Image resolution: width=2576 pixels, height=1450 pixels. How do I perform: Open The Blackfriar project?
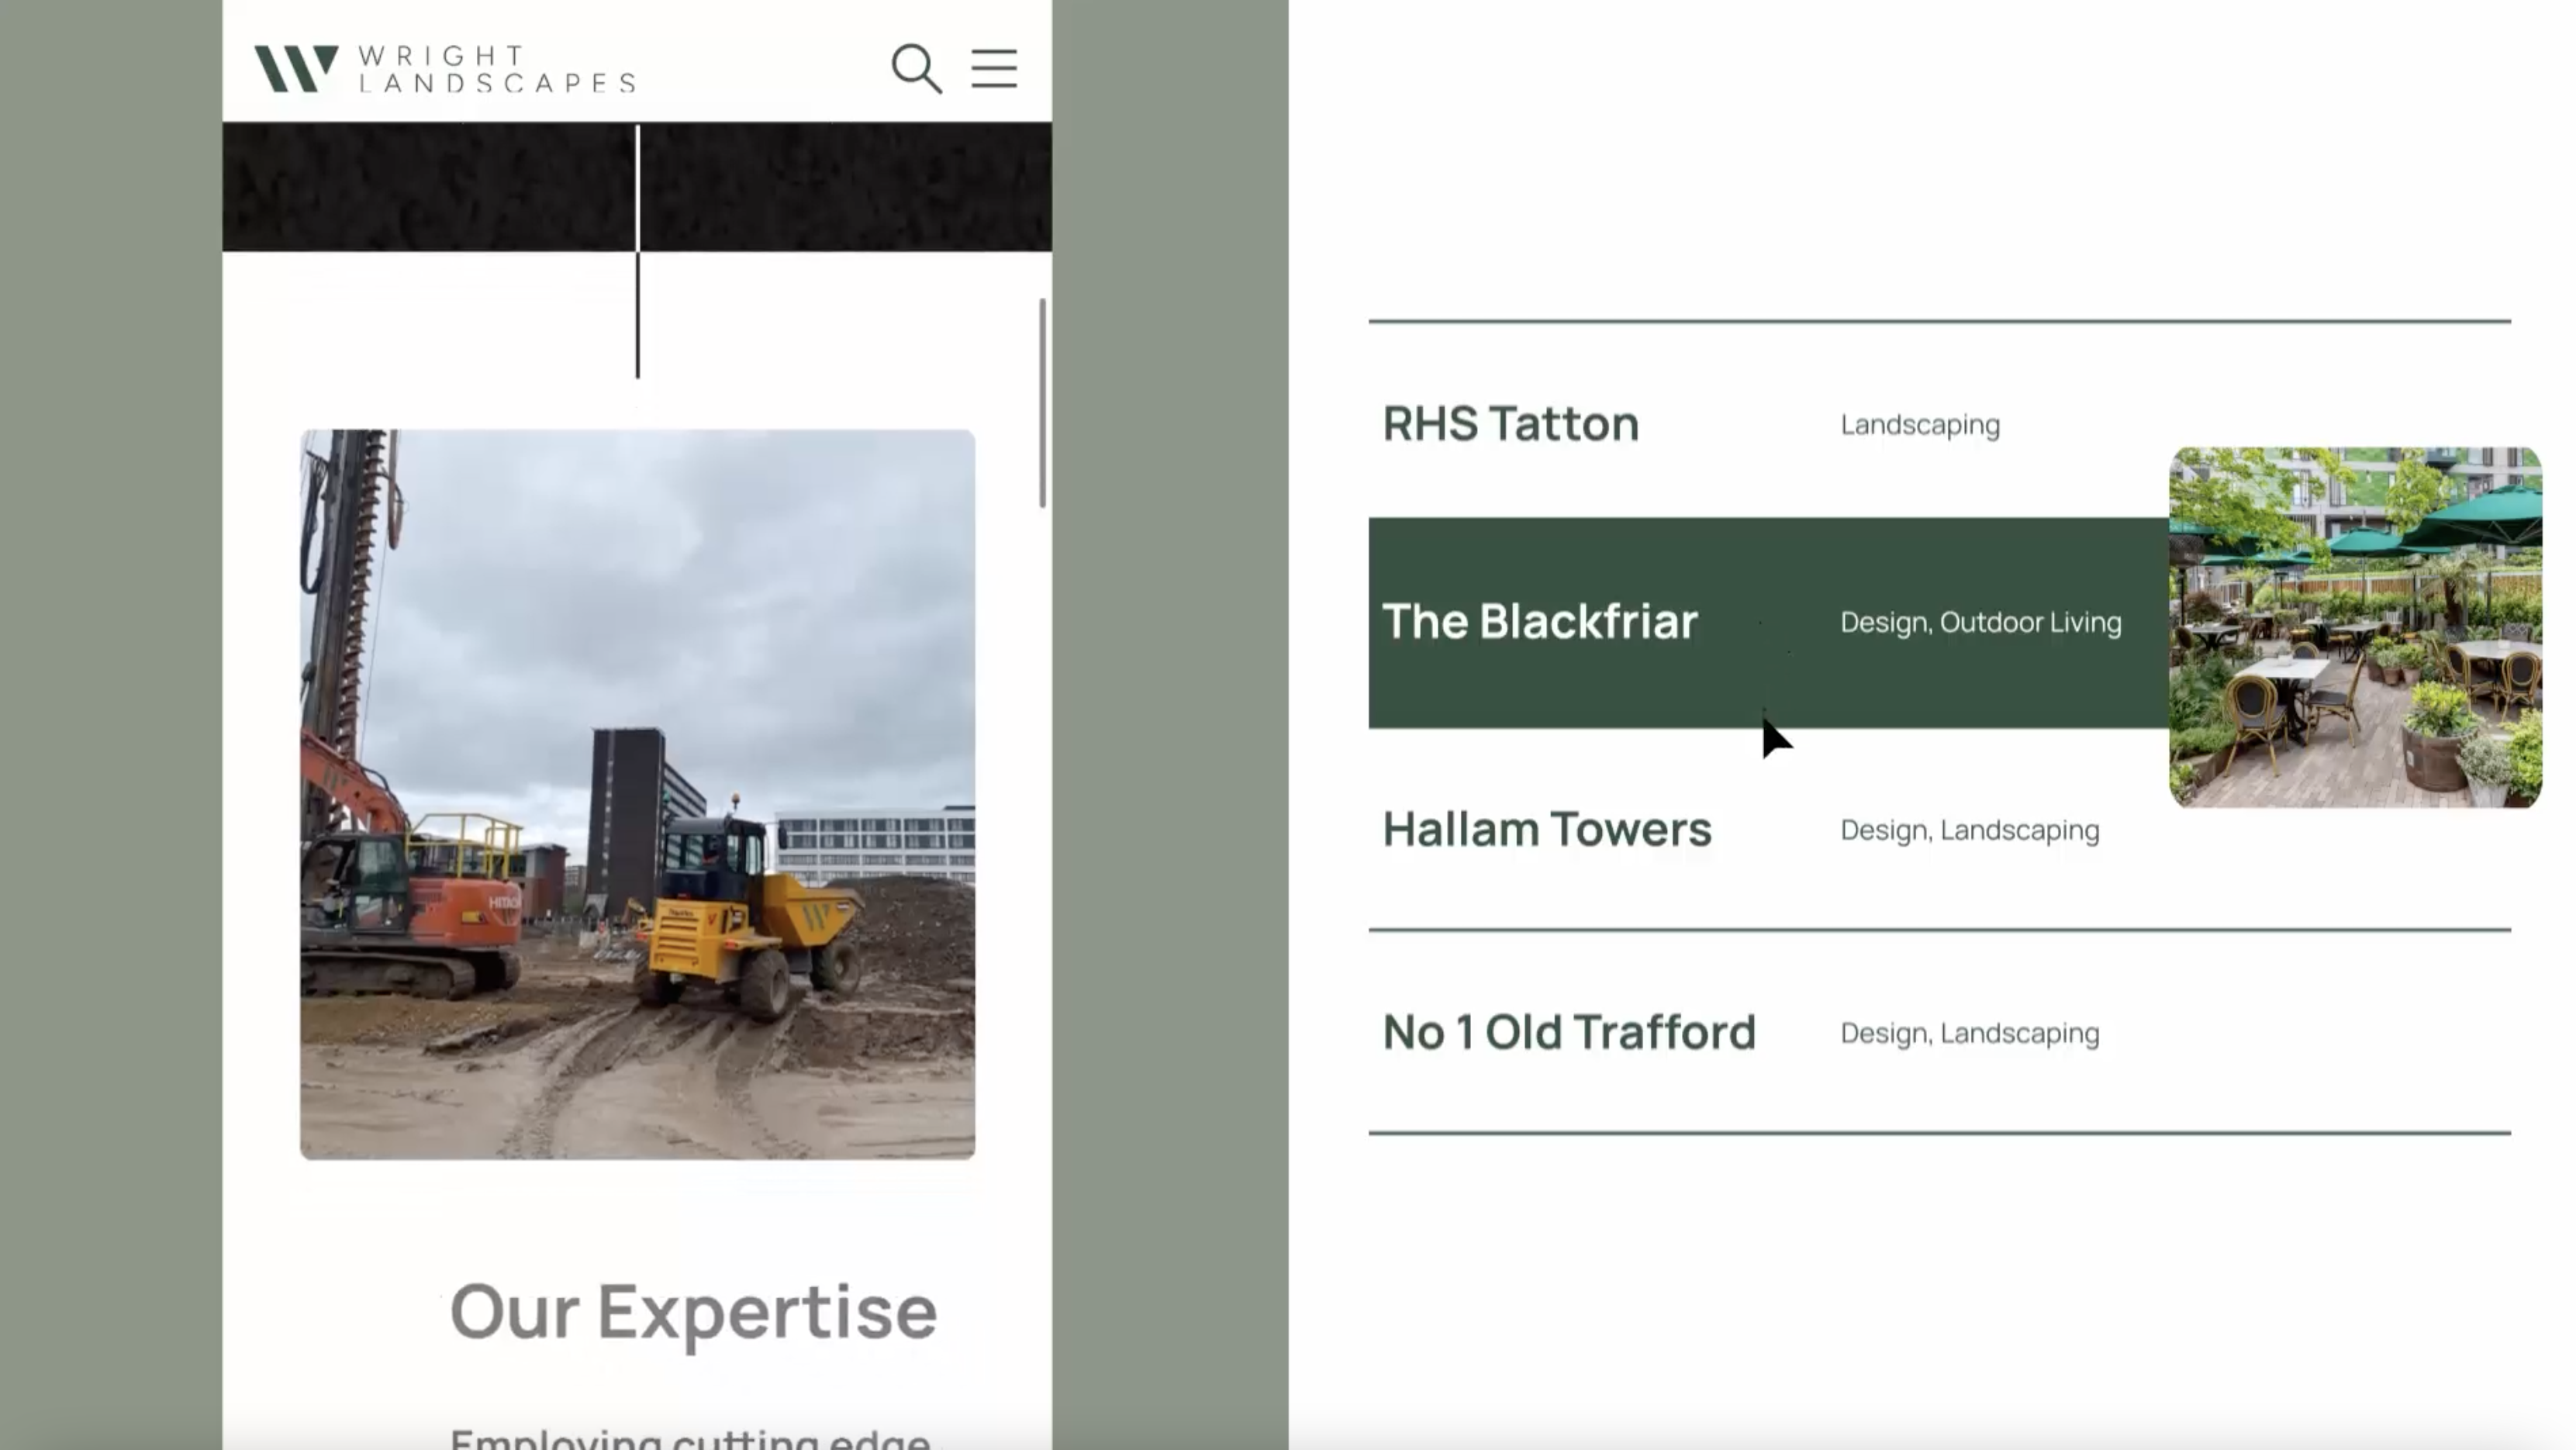1539,621
